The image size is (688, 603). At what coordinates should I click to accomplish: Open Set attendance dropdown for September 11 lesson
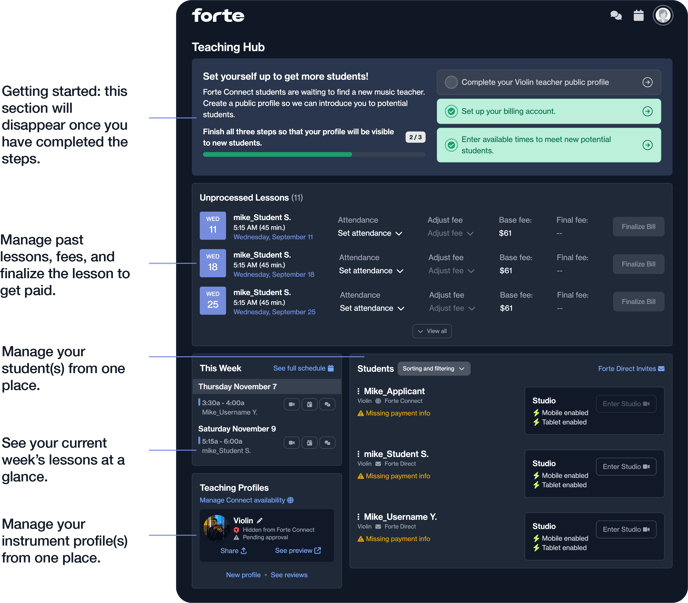click(370, 234)
